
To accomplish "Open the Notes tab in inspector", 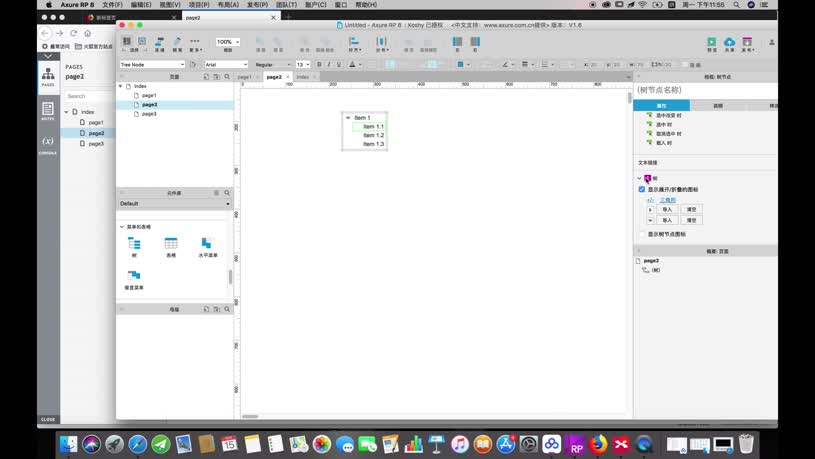I will click(718, 106).
